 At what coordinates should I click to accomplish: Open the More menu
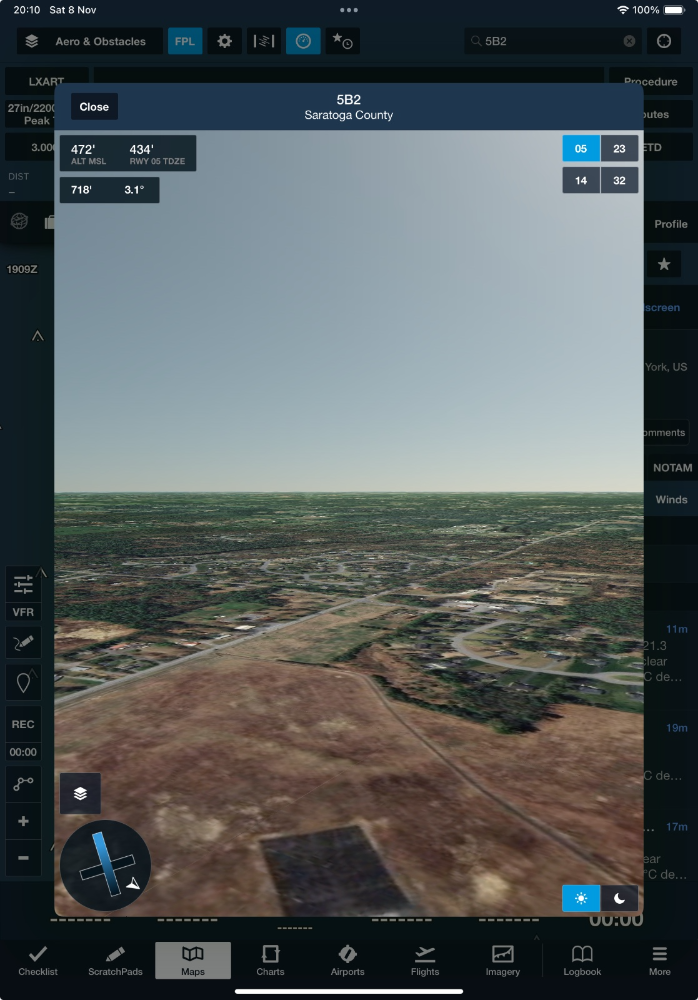pyautogui.click(x=659, y=960)
